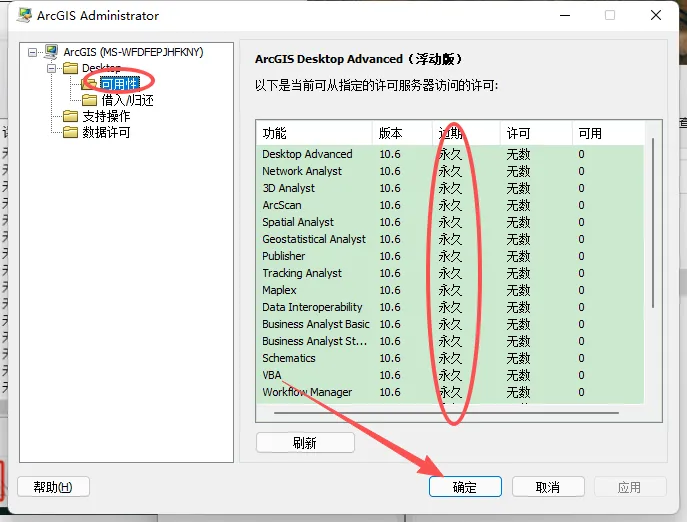Select the Geostatistical Analyst row
The height and width of the screenshot is (522, 687).
450,239
